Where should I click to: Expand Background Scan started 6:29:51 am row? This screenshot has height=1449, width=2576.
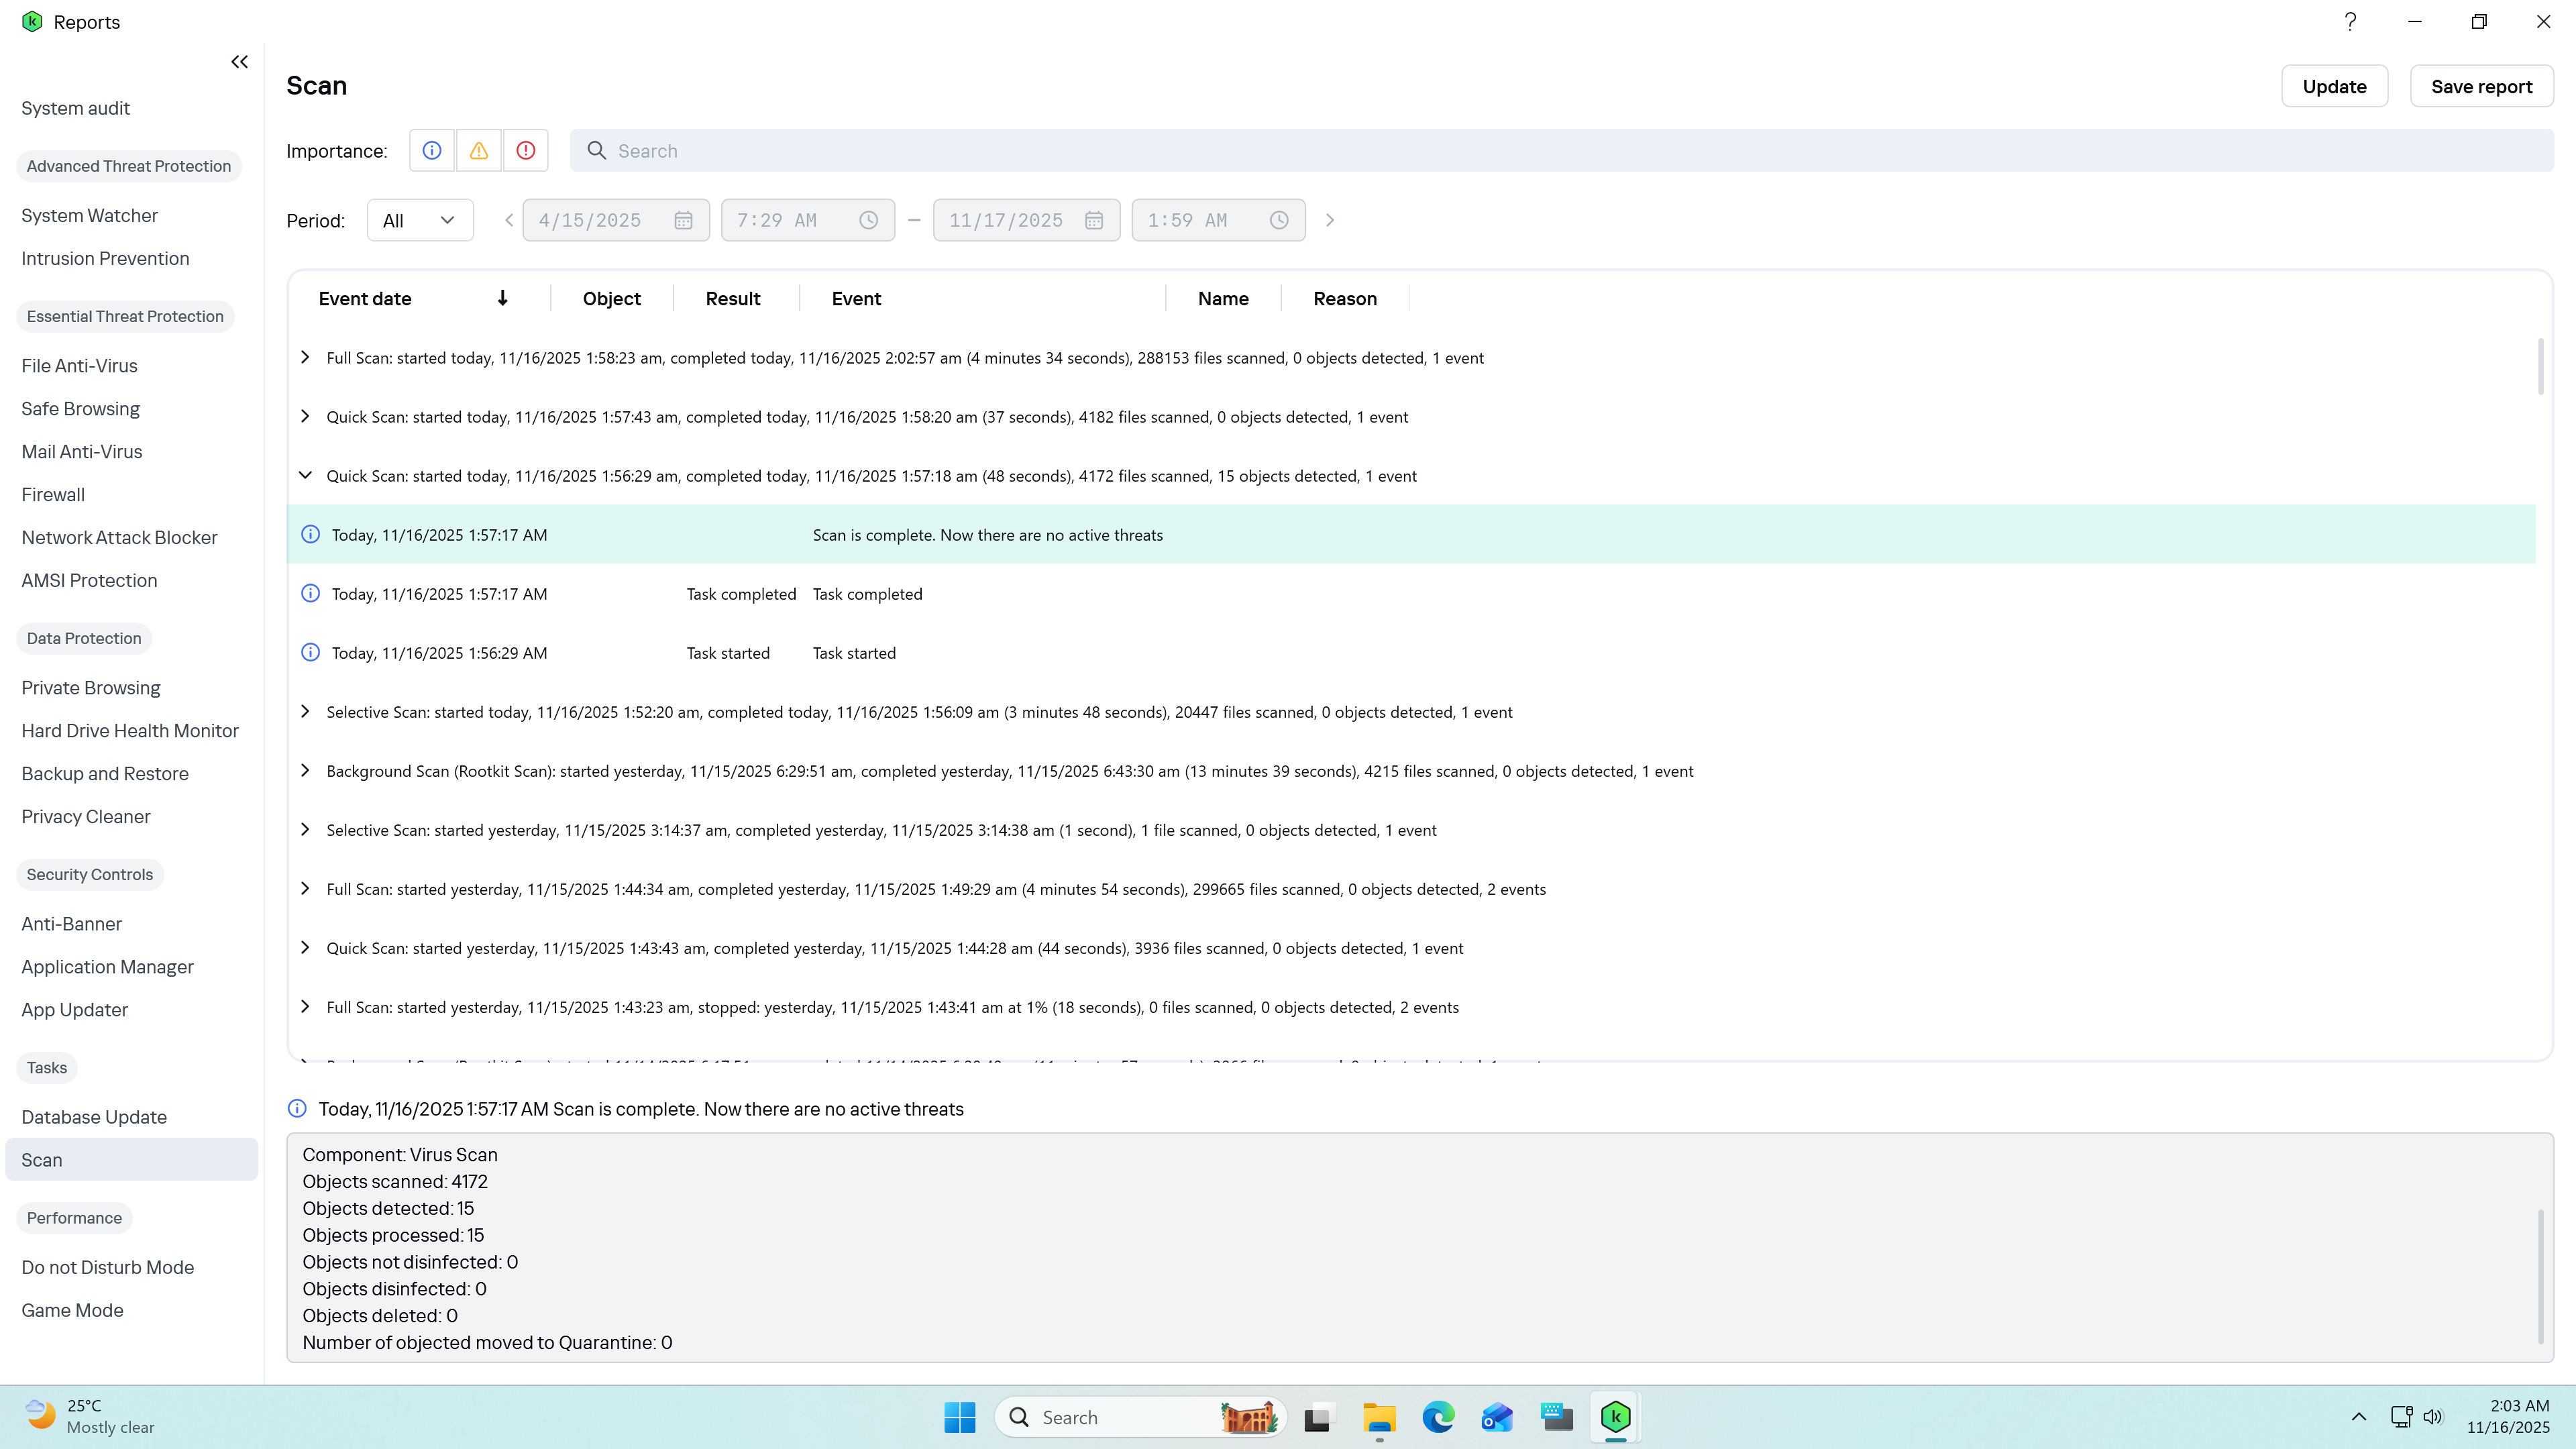coord(305,770)
